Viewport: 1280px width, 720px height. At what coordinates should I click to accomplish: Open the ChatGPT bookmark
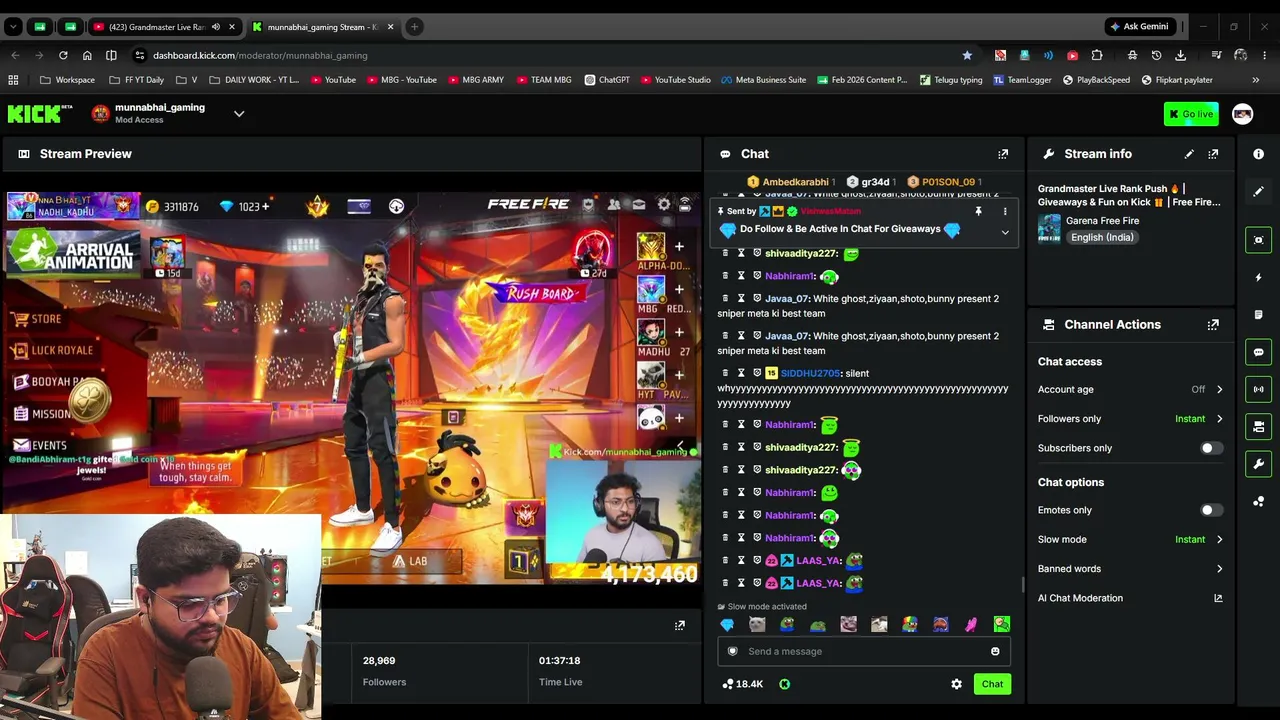[x=607, y=80]
